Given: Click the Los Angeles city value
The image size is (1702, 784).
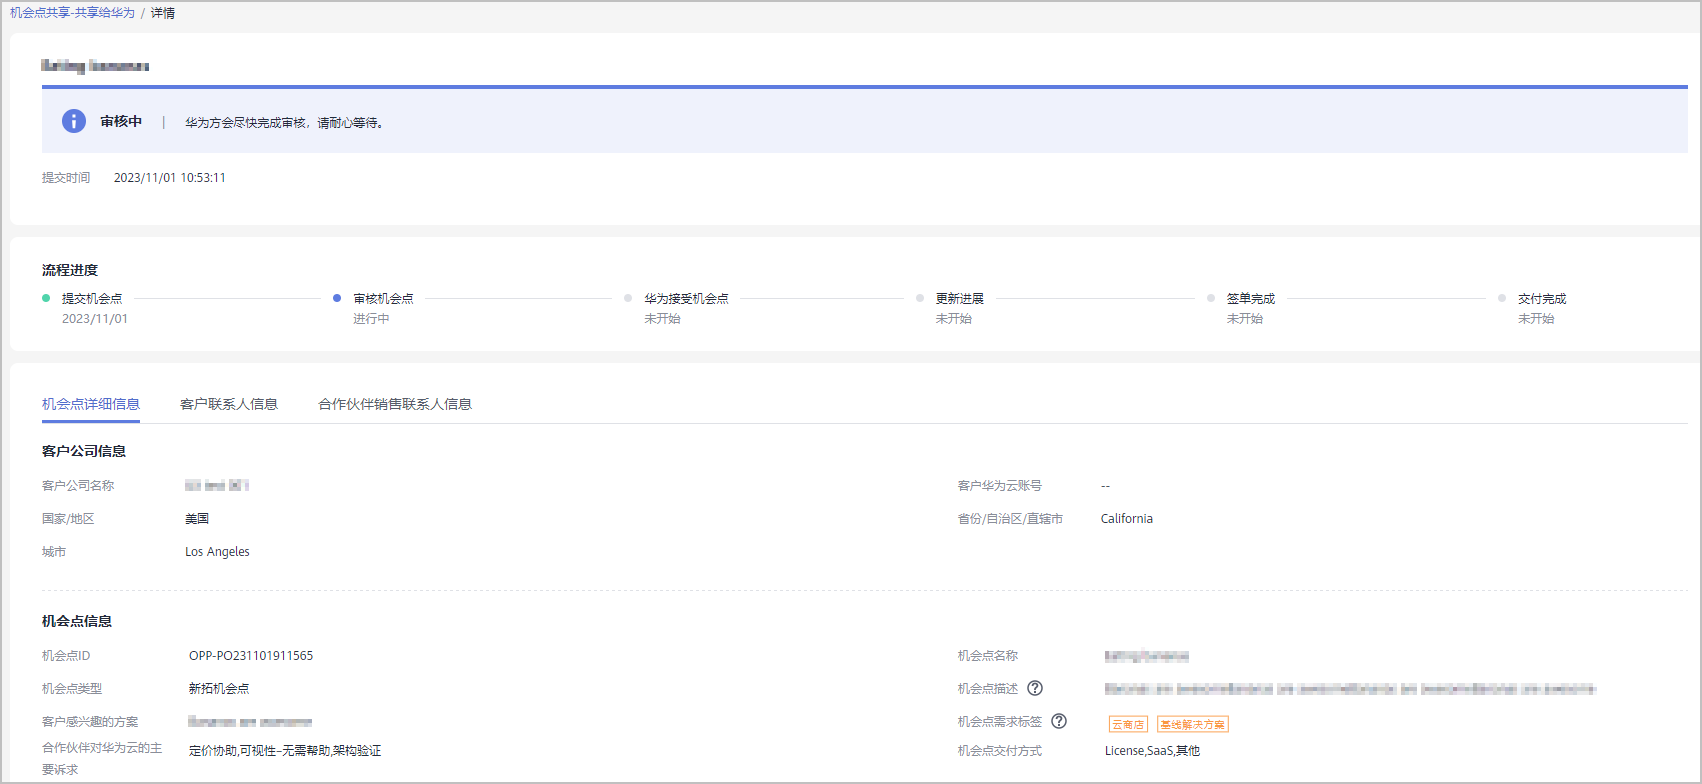Looking at the screenshot, I should (x=217, y=552).
